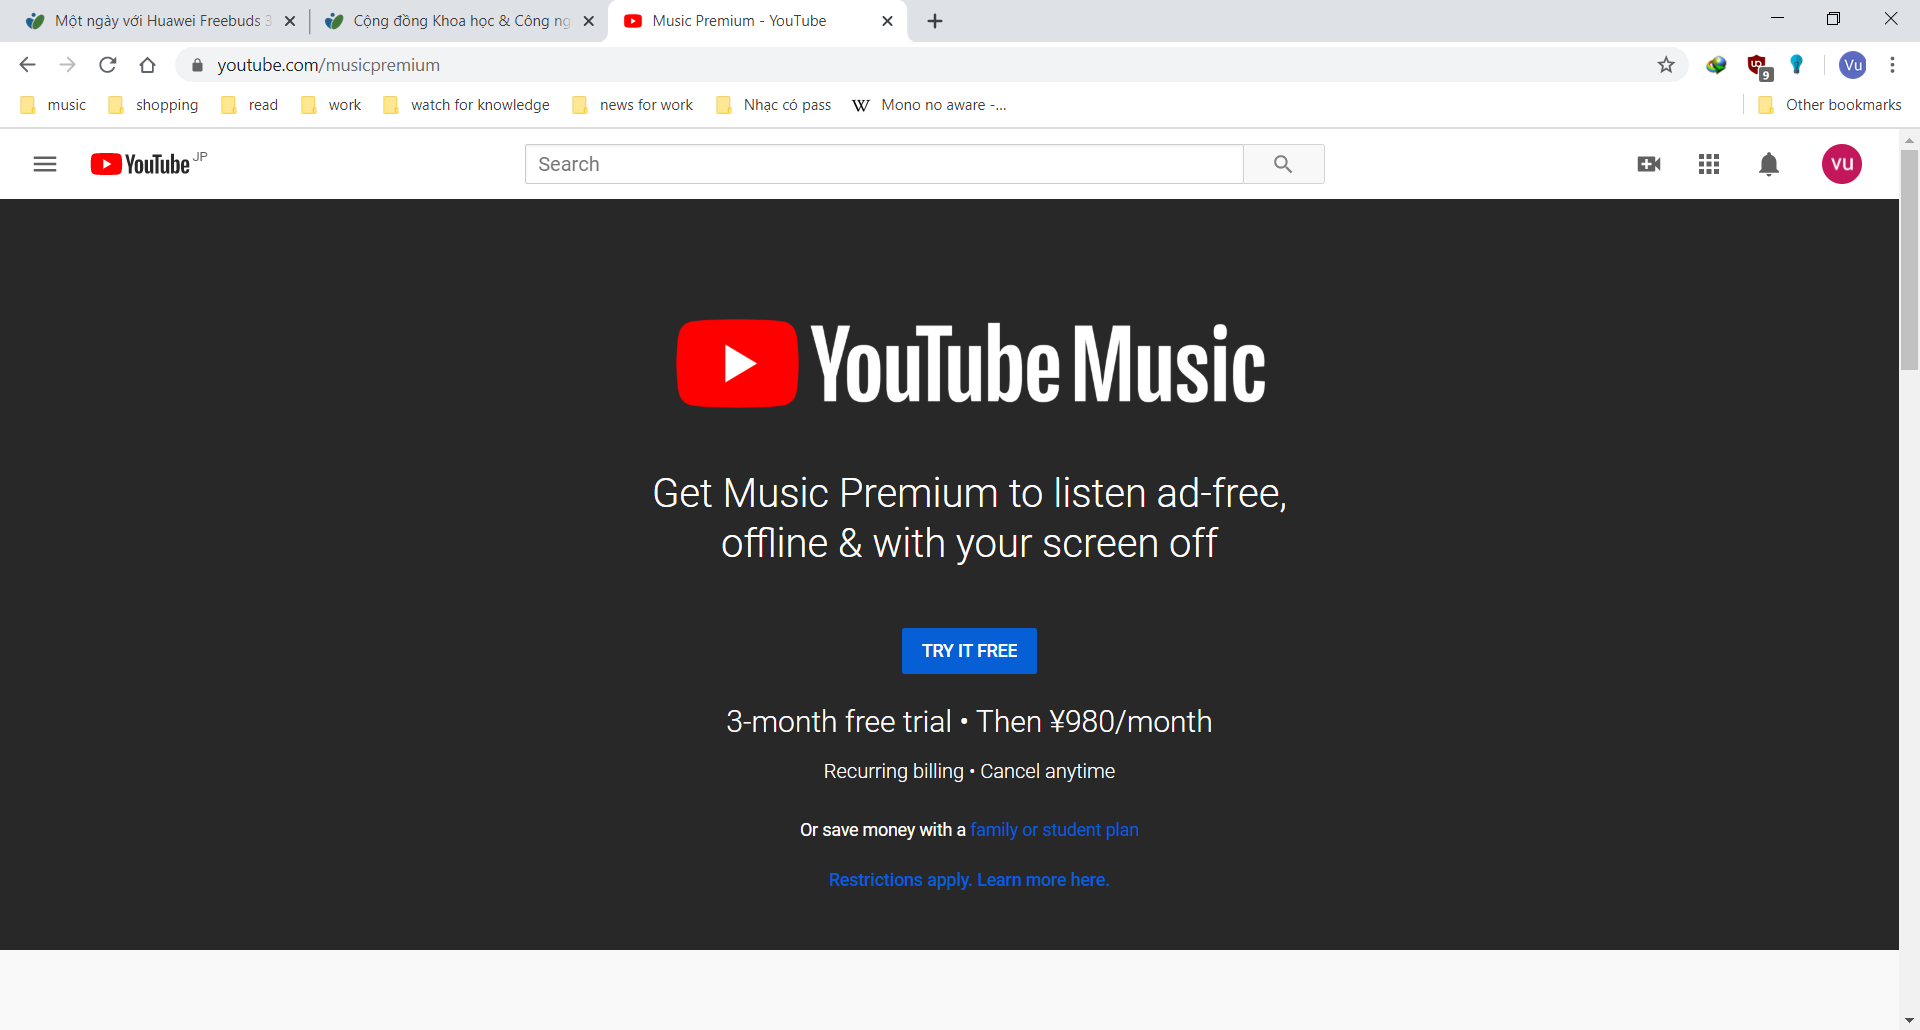Open the work bookmarks folder
Image resolution: width=1920 pixels, height=1030 pixels.
point(331,105)
